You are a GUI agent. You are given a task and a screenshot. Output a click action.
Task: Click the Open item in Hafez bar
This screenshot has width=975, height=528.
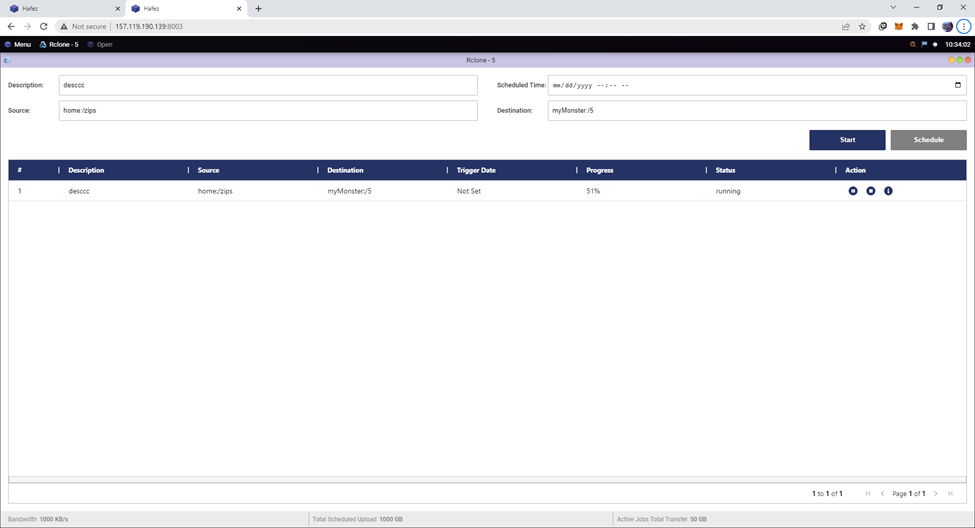100,44
